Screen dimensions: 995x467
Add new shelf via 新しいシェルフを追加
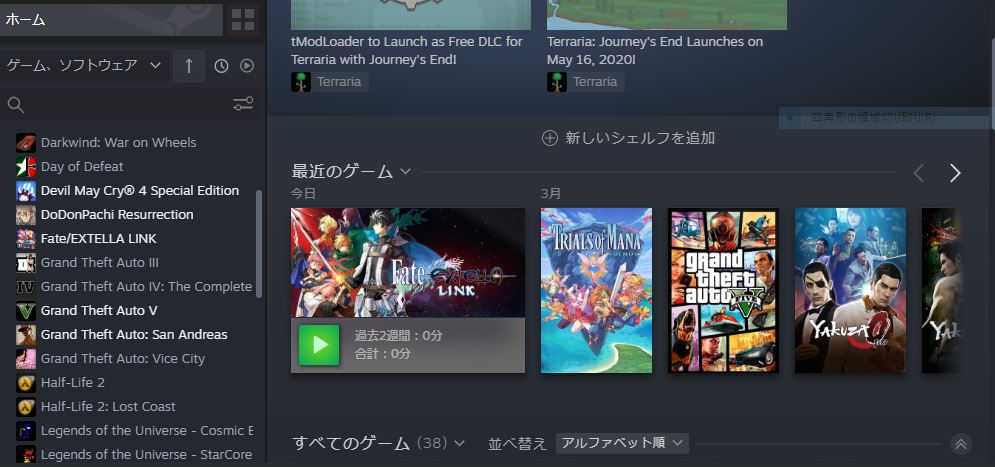(628, 138)
